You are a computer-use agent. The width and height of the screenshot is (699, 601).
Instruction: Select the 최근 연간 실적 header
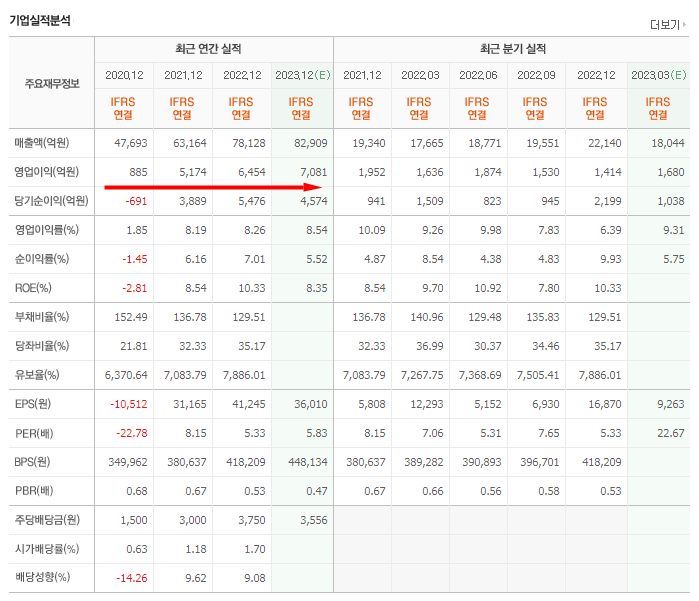[208, 49]
